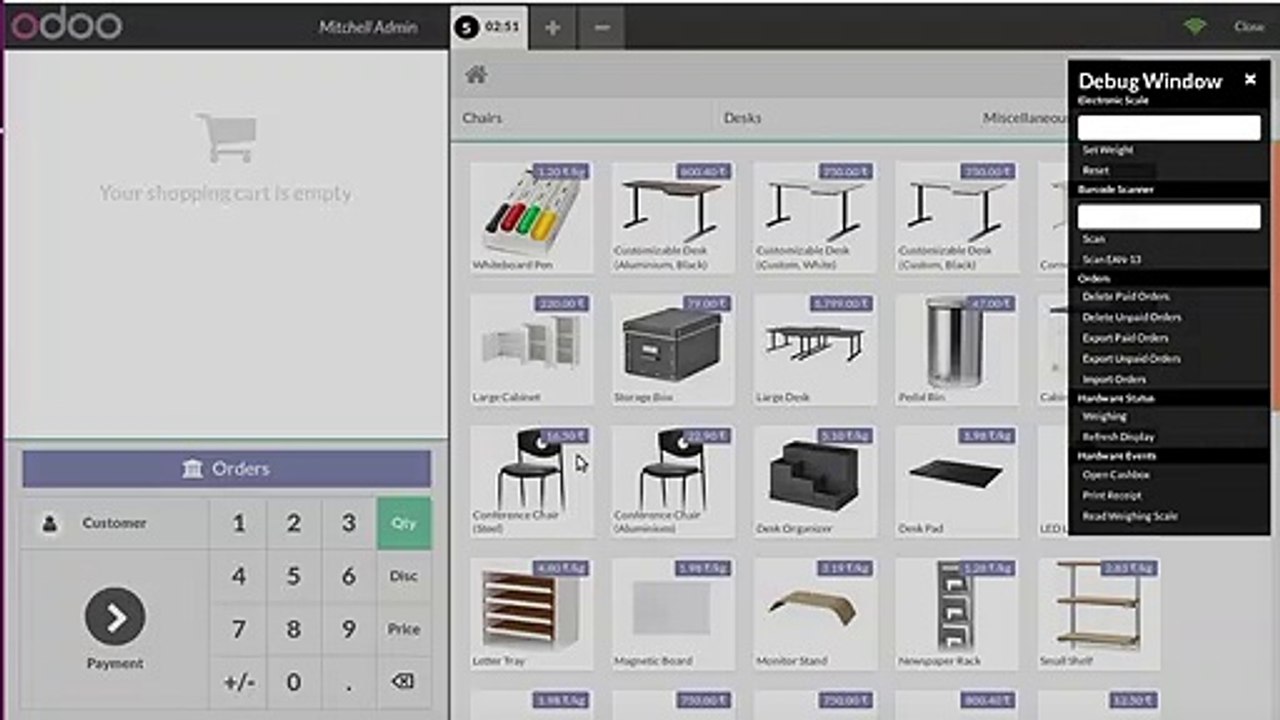Tap numpad digit 7
The height and width of the screenshot is (720, 1280).
point(238,629)
